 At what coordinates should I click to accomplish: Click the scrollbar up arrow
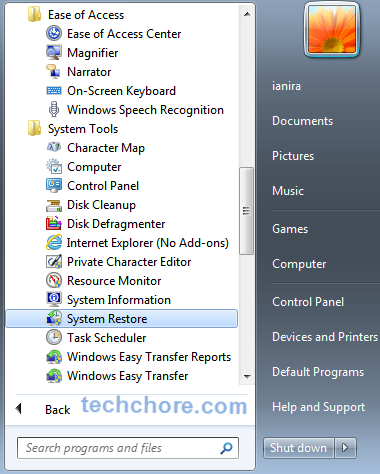247,14
